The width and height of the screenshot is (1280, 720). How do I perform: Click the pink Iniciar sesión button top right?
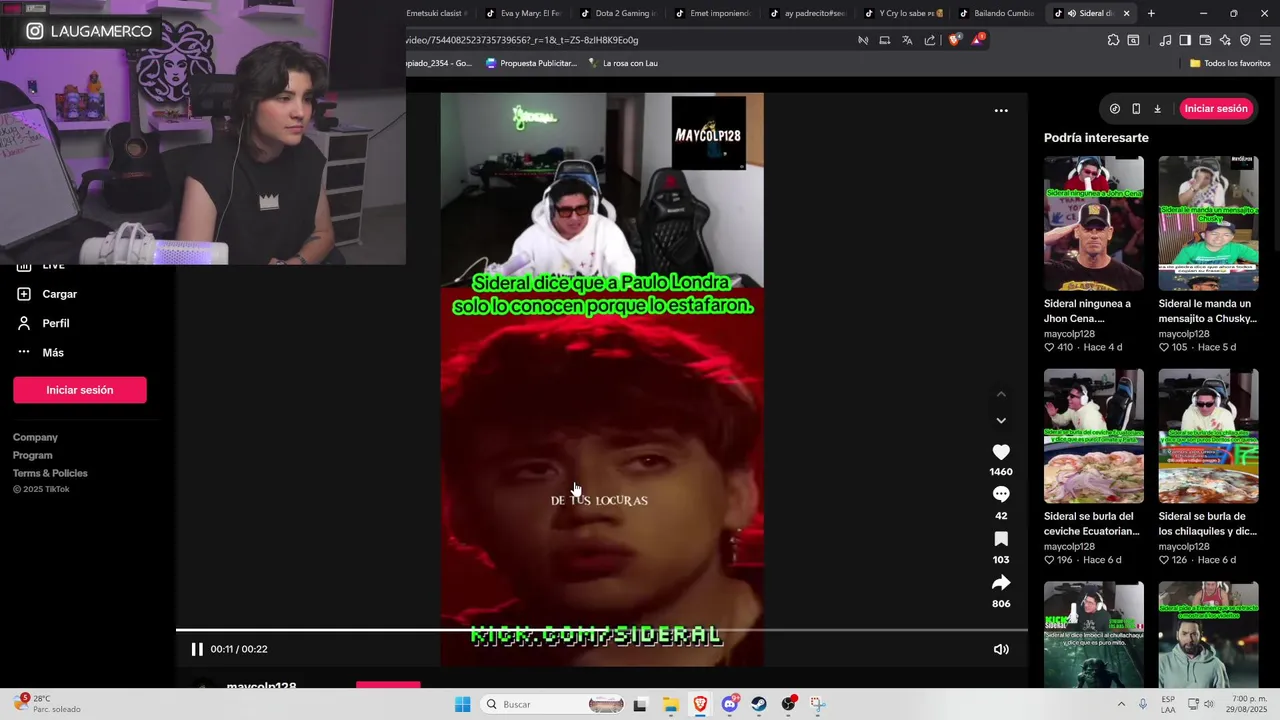coord(1216,109)
